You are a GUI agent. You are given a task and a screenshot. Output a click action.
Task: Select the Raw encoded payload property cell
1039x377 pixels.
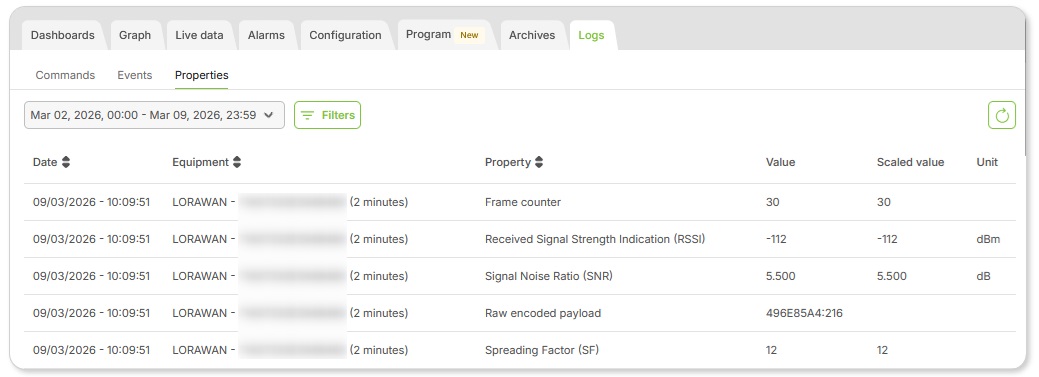(x=543, y=313)
